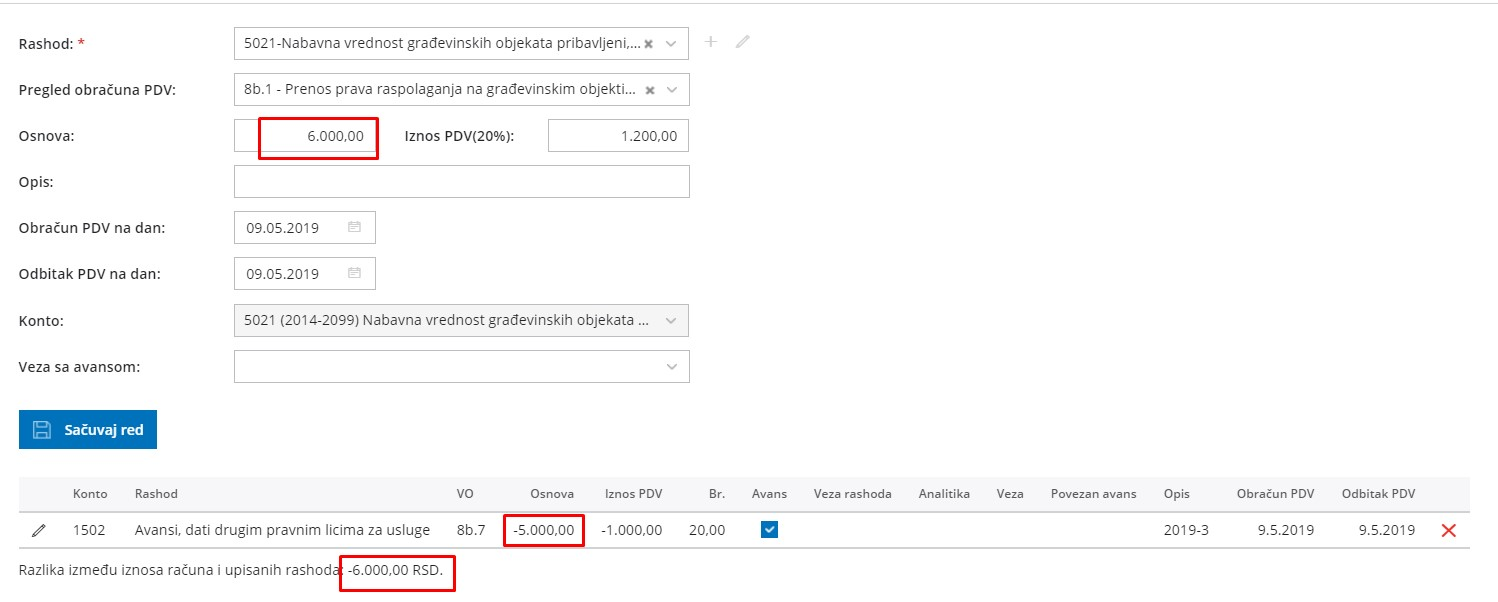Select the Povezan avans column header
Screen dimensions: 1498x602
1094,494
